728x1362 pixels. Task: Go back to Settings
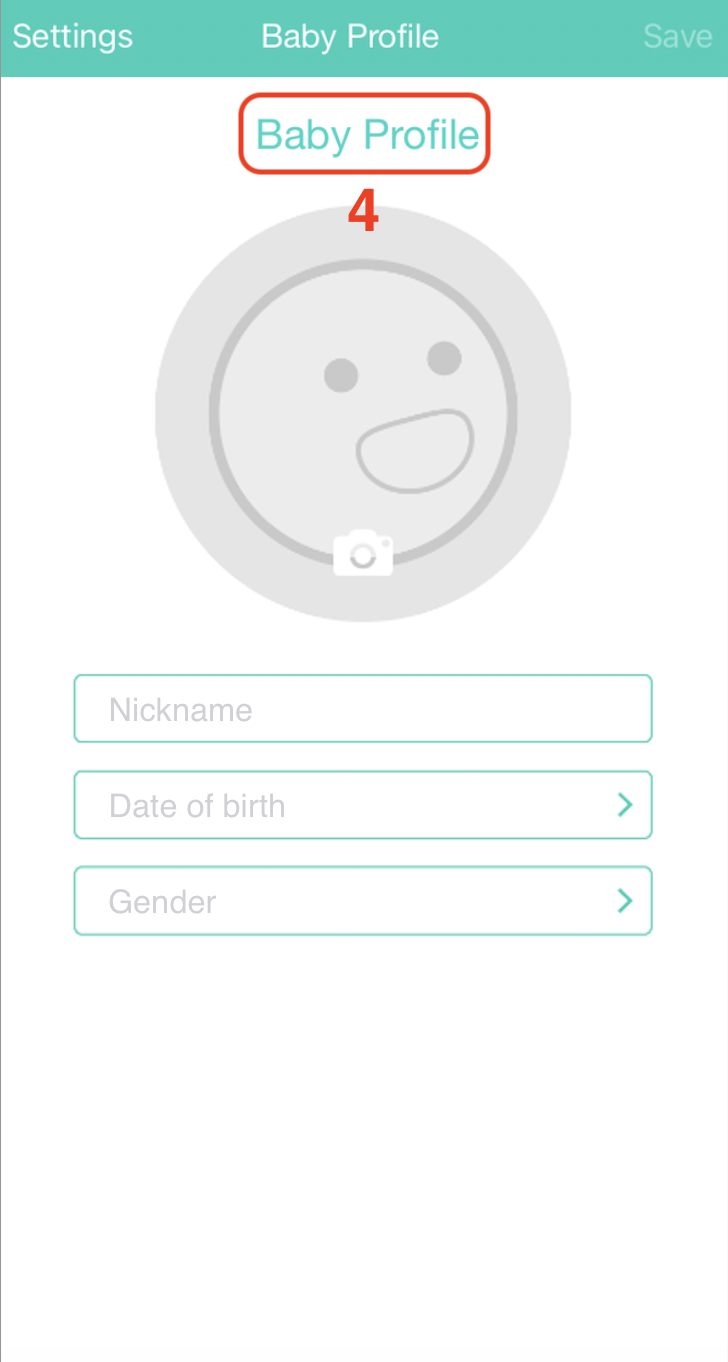pos(72,37)
